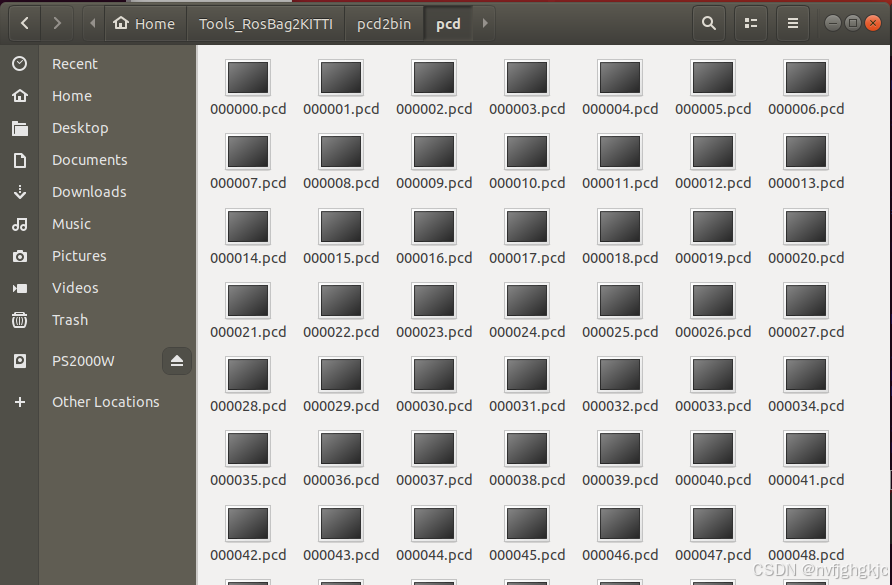Viewport: 892px width, 585px height.
Task: Select the 000031.pcd file icon
Action: [527, 374]
